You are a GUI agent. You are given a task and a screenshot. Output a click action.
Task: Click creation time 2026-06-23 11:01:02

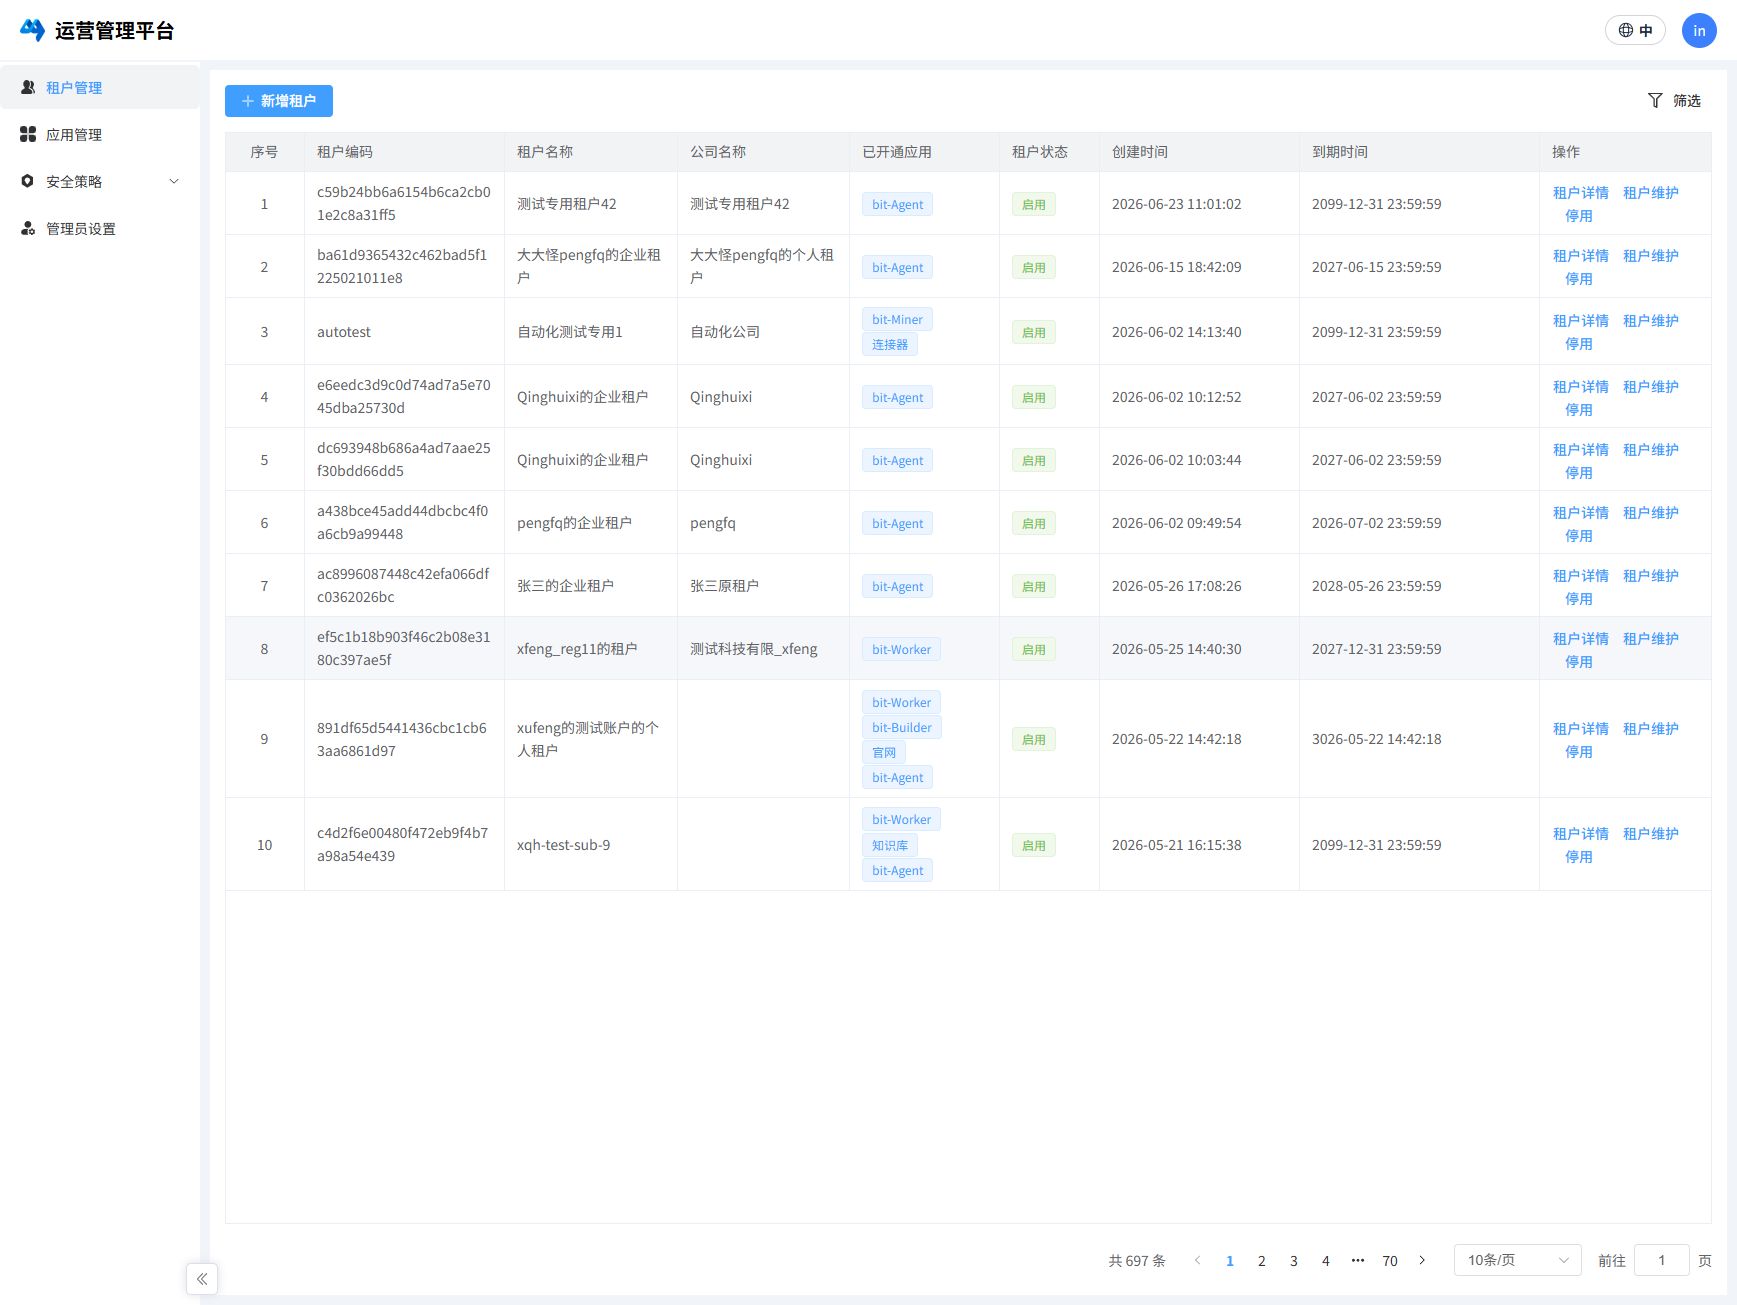tap(1177, 203)
